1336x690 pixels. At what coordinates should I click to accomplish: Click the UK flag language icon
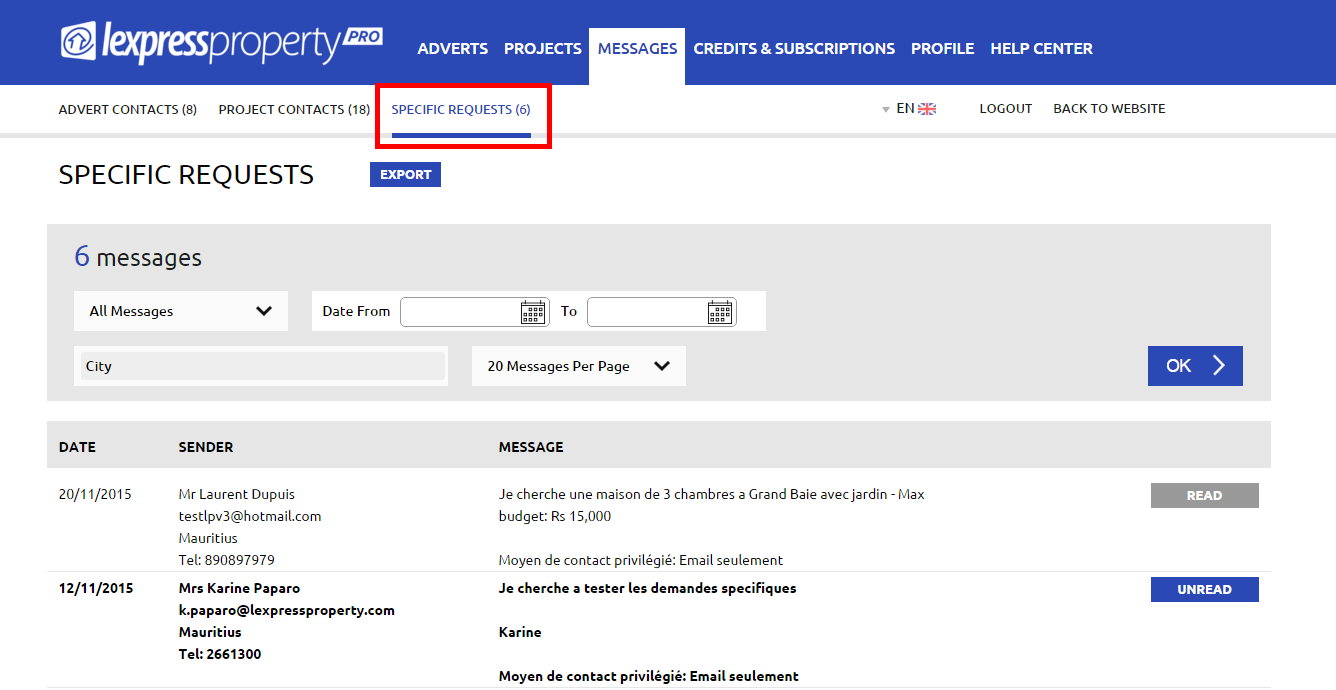pyautogui.click(x=927, y=109)
